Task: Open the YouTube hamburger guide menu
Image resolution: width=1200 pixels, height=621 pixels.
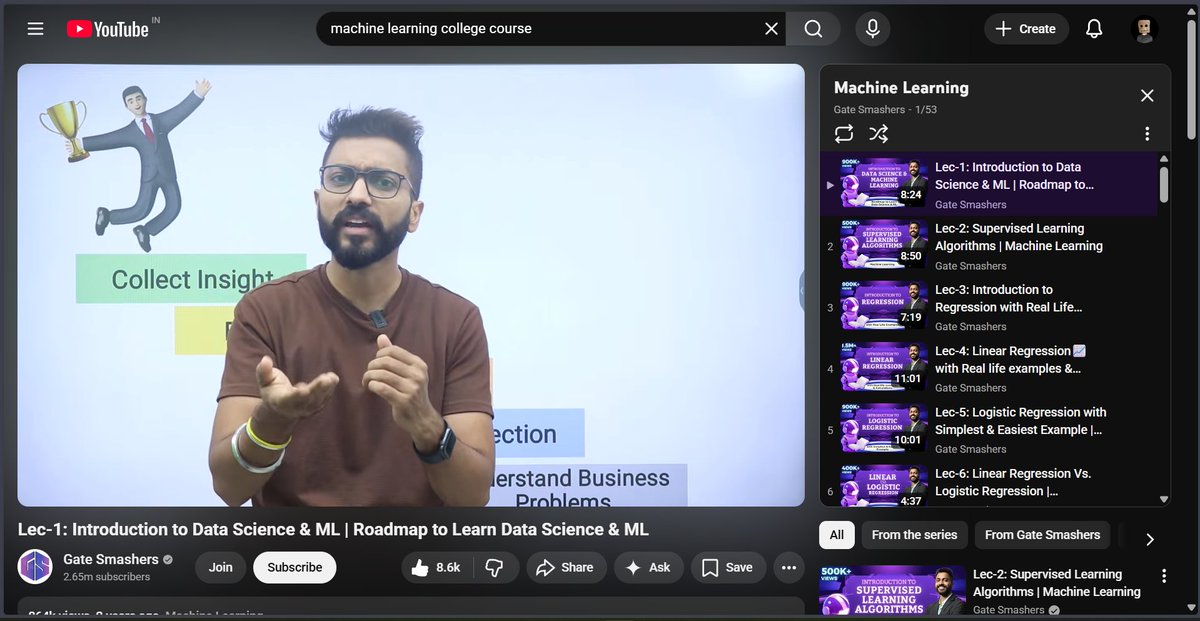Action: [36, 29]
